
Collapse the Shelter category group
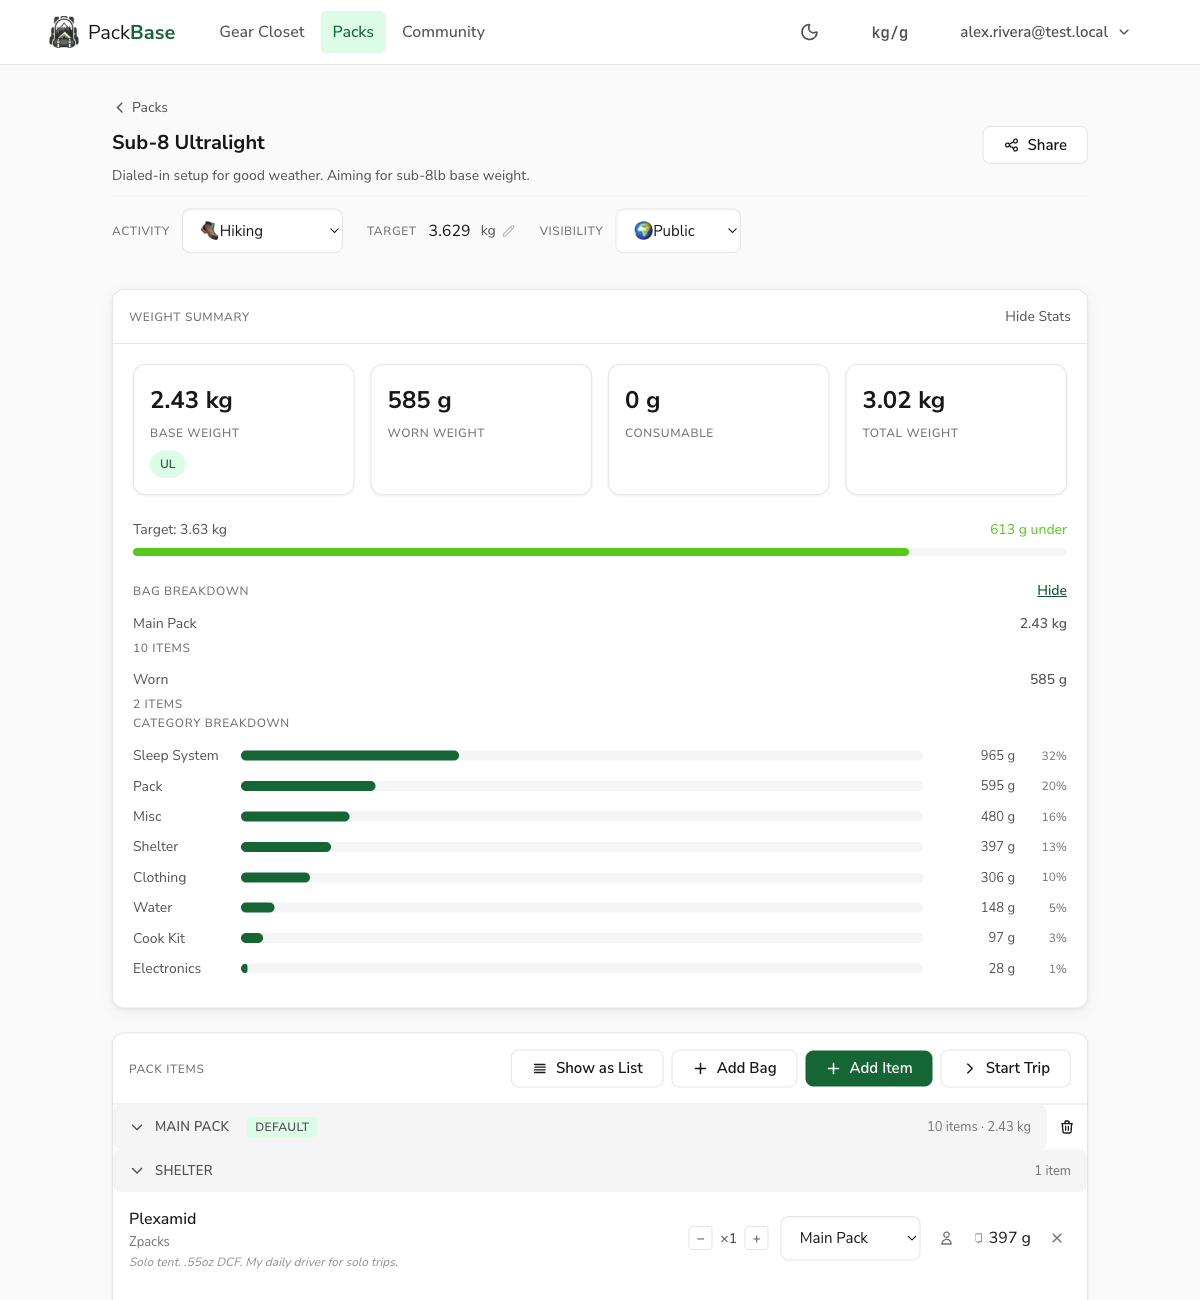[x=137, y=1170]
